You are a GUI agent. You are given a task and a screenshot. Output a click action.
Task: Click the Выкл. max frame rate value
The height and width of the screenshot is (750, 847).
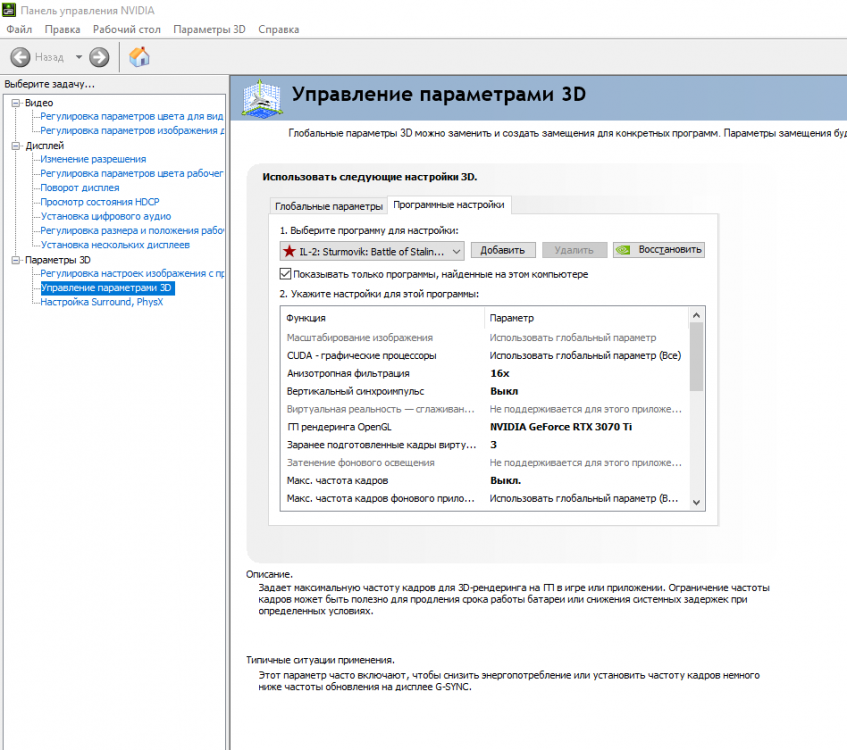tap(506, 480)
